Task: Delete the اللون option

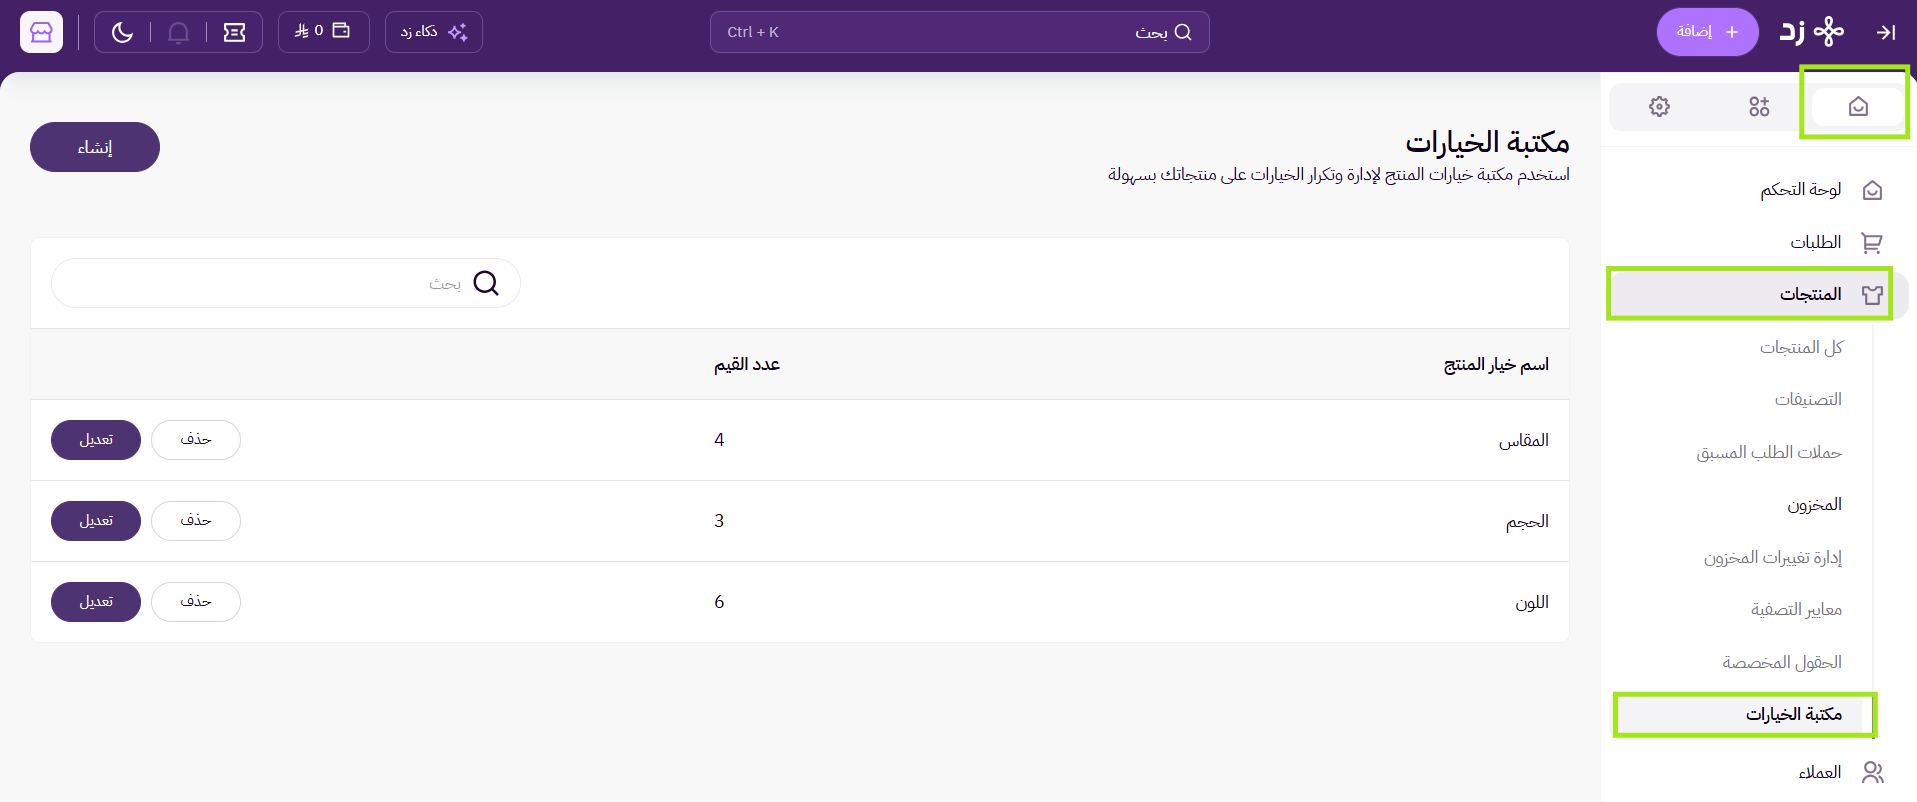Action: pos(196,602)
